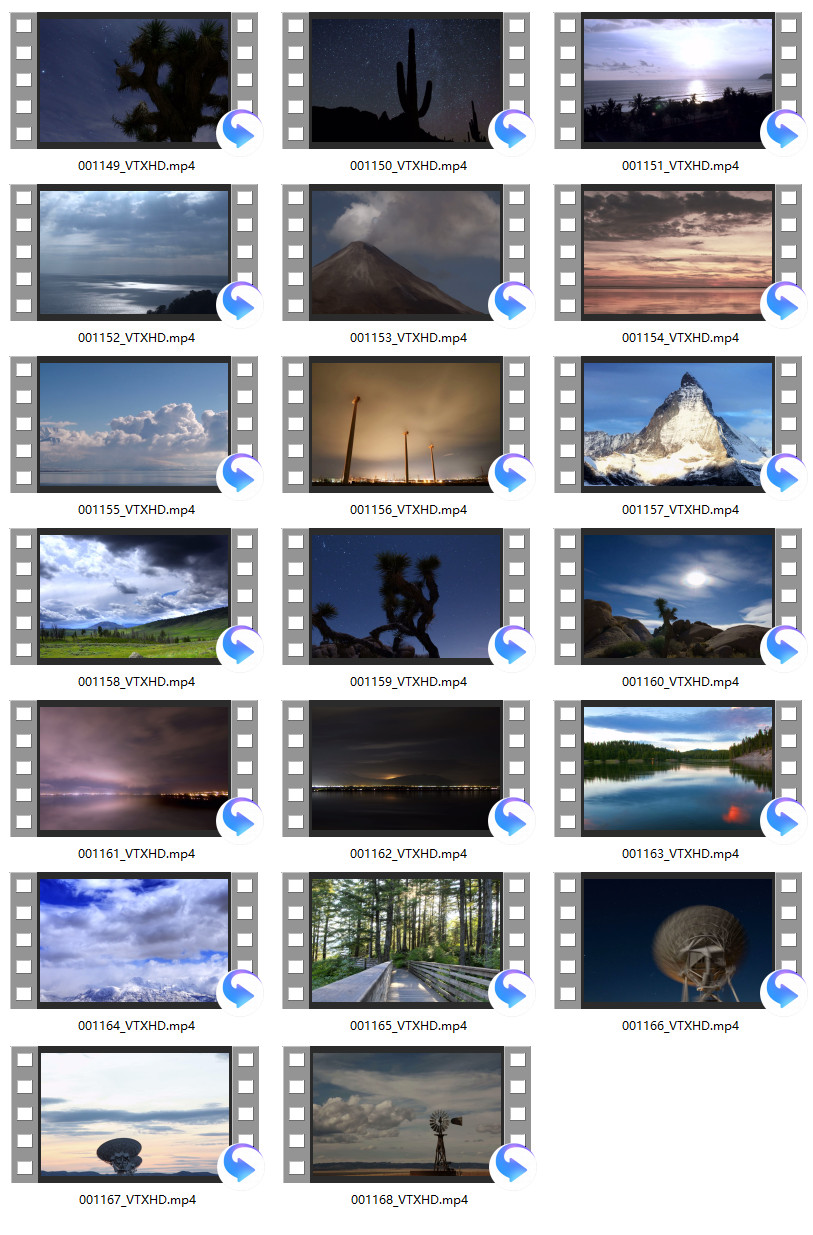Select the 001149_VTXHD.mp4 video thumbnail
The width and height of the screenshot is (813, 1235).
134,80
